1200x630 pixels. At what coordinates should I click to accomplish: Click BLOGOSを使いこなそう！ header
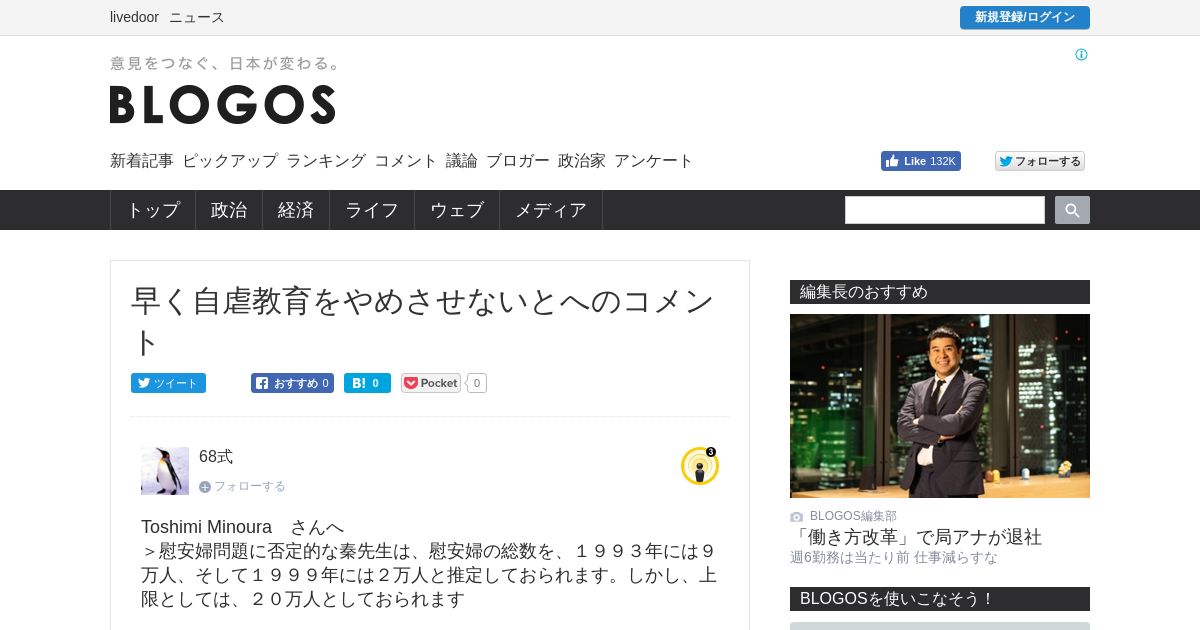point(940,599)
